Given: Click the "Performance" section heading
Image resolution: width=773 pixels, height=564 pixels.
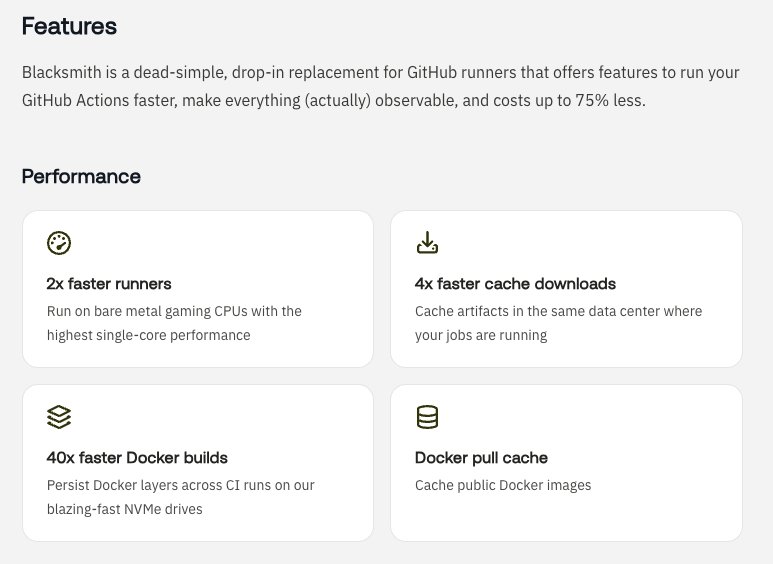Looking at the screenshot, I should [81, 177].
